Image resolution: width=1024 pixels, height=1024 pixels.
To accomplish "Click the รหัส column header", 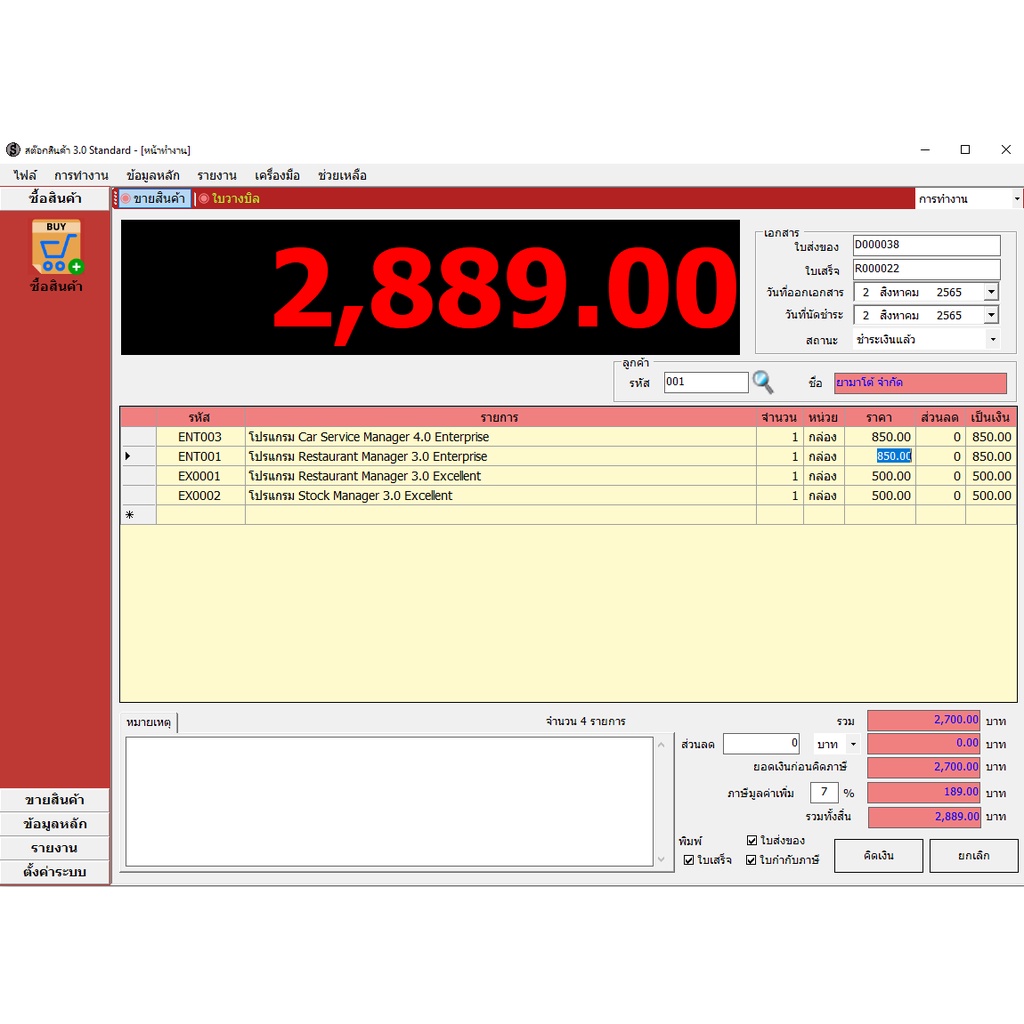I will 200,417.
